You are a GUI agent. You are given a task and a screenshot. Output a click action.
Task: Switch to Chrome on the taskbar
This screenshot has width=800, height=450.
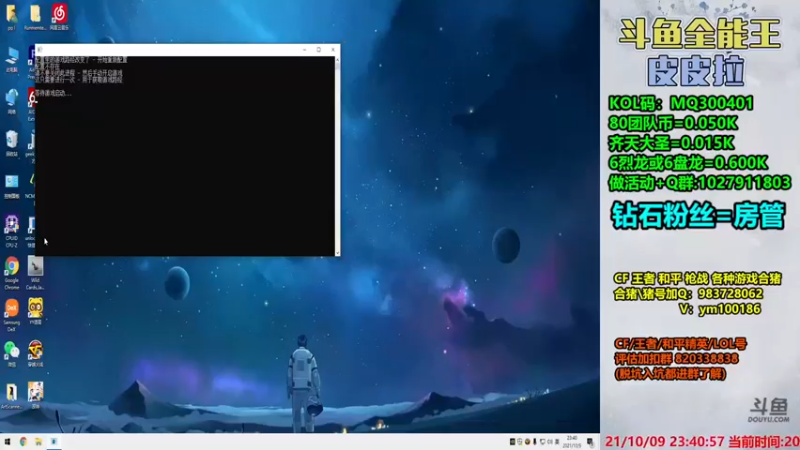pos(23,442)
